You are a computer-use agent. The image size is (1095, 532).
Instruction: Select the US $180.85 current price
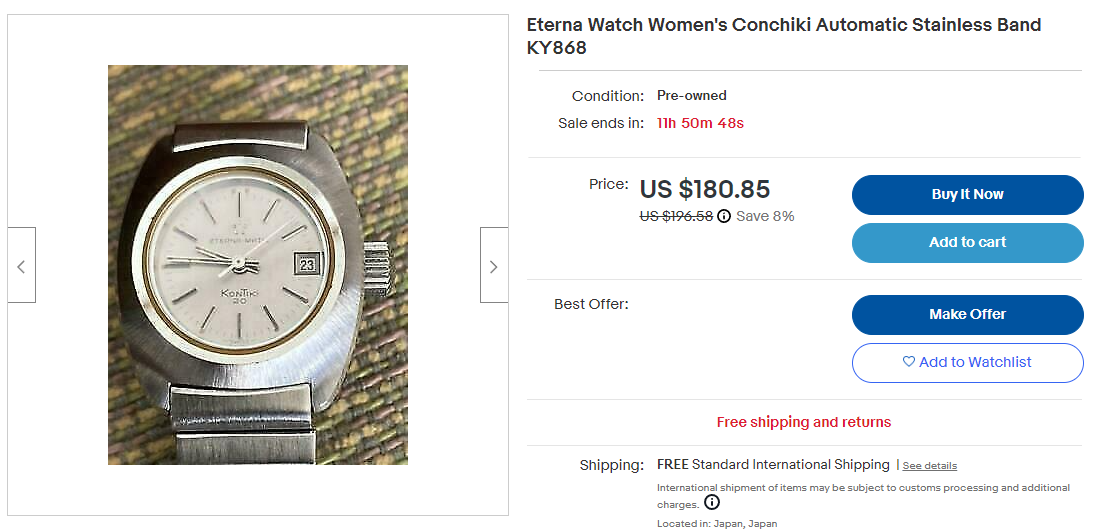coord(705,189)
